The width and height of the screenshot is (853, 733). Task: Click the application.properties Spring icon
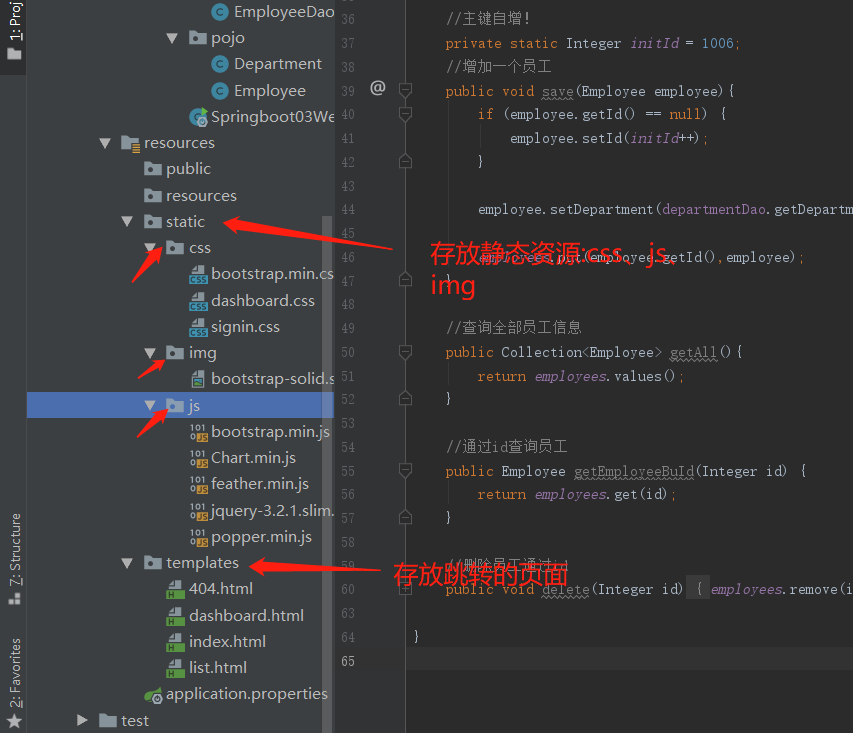click(x=153, y=695)
